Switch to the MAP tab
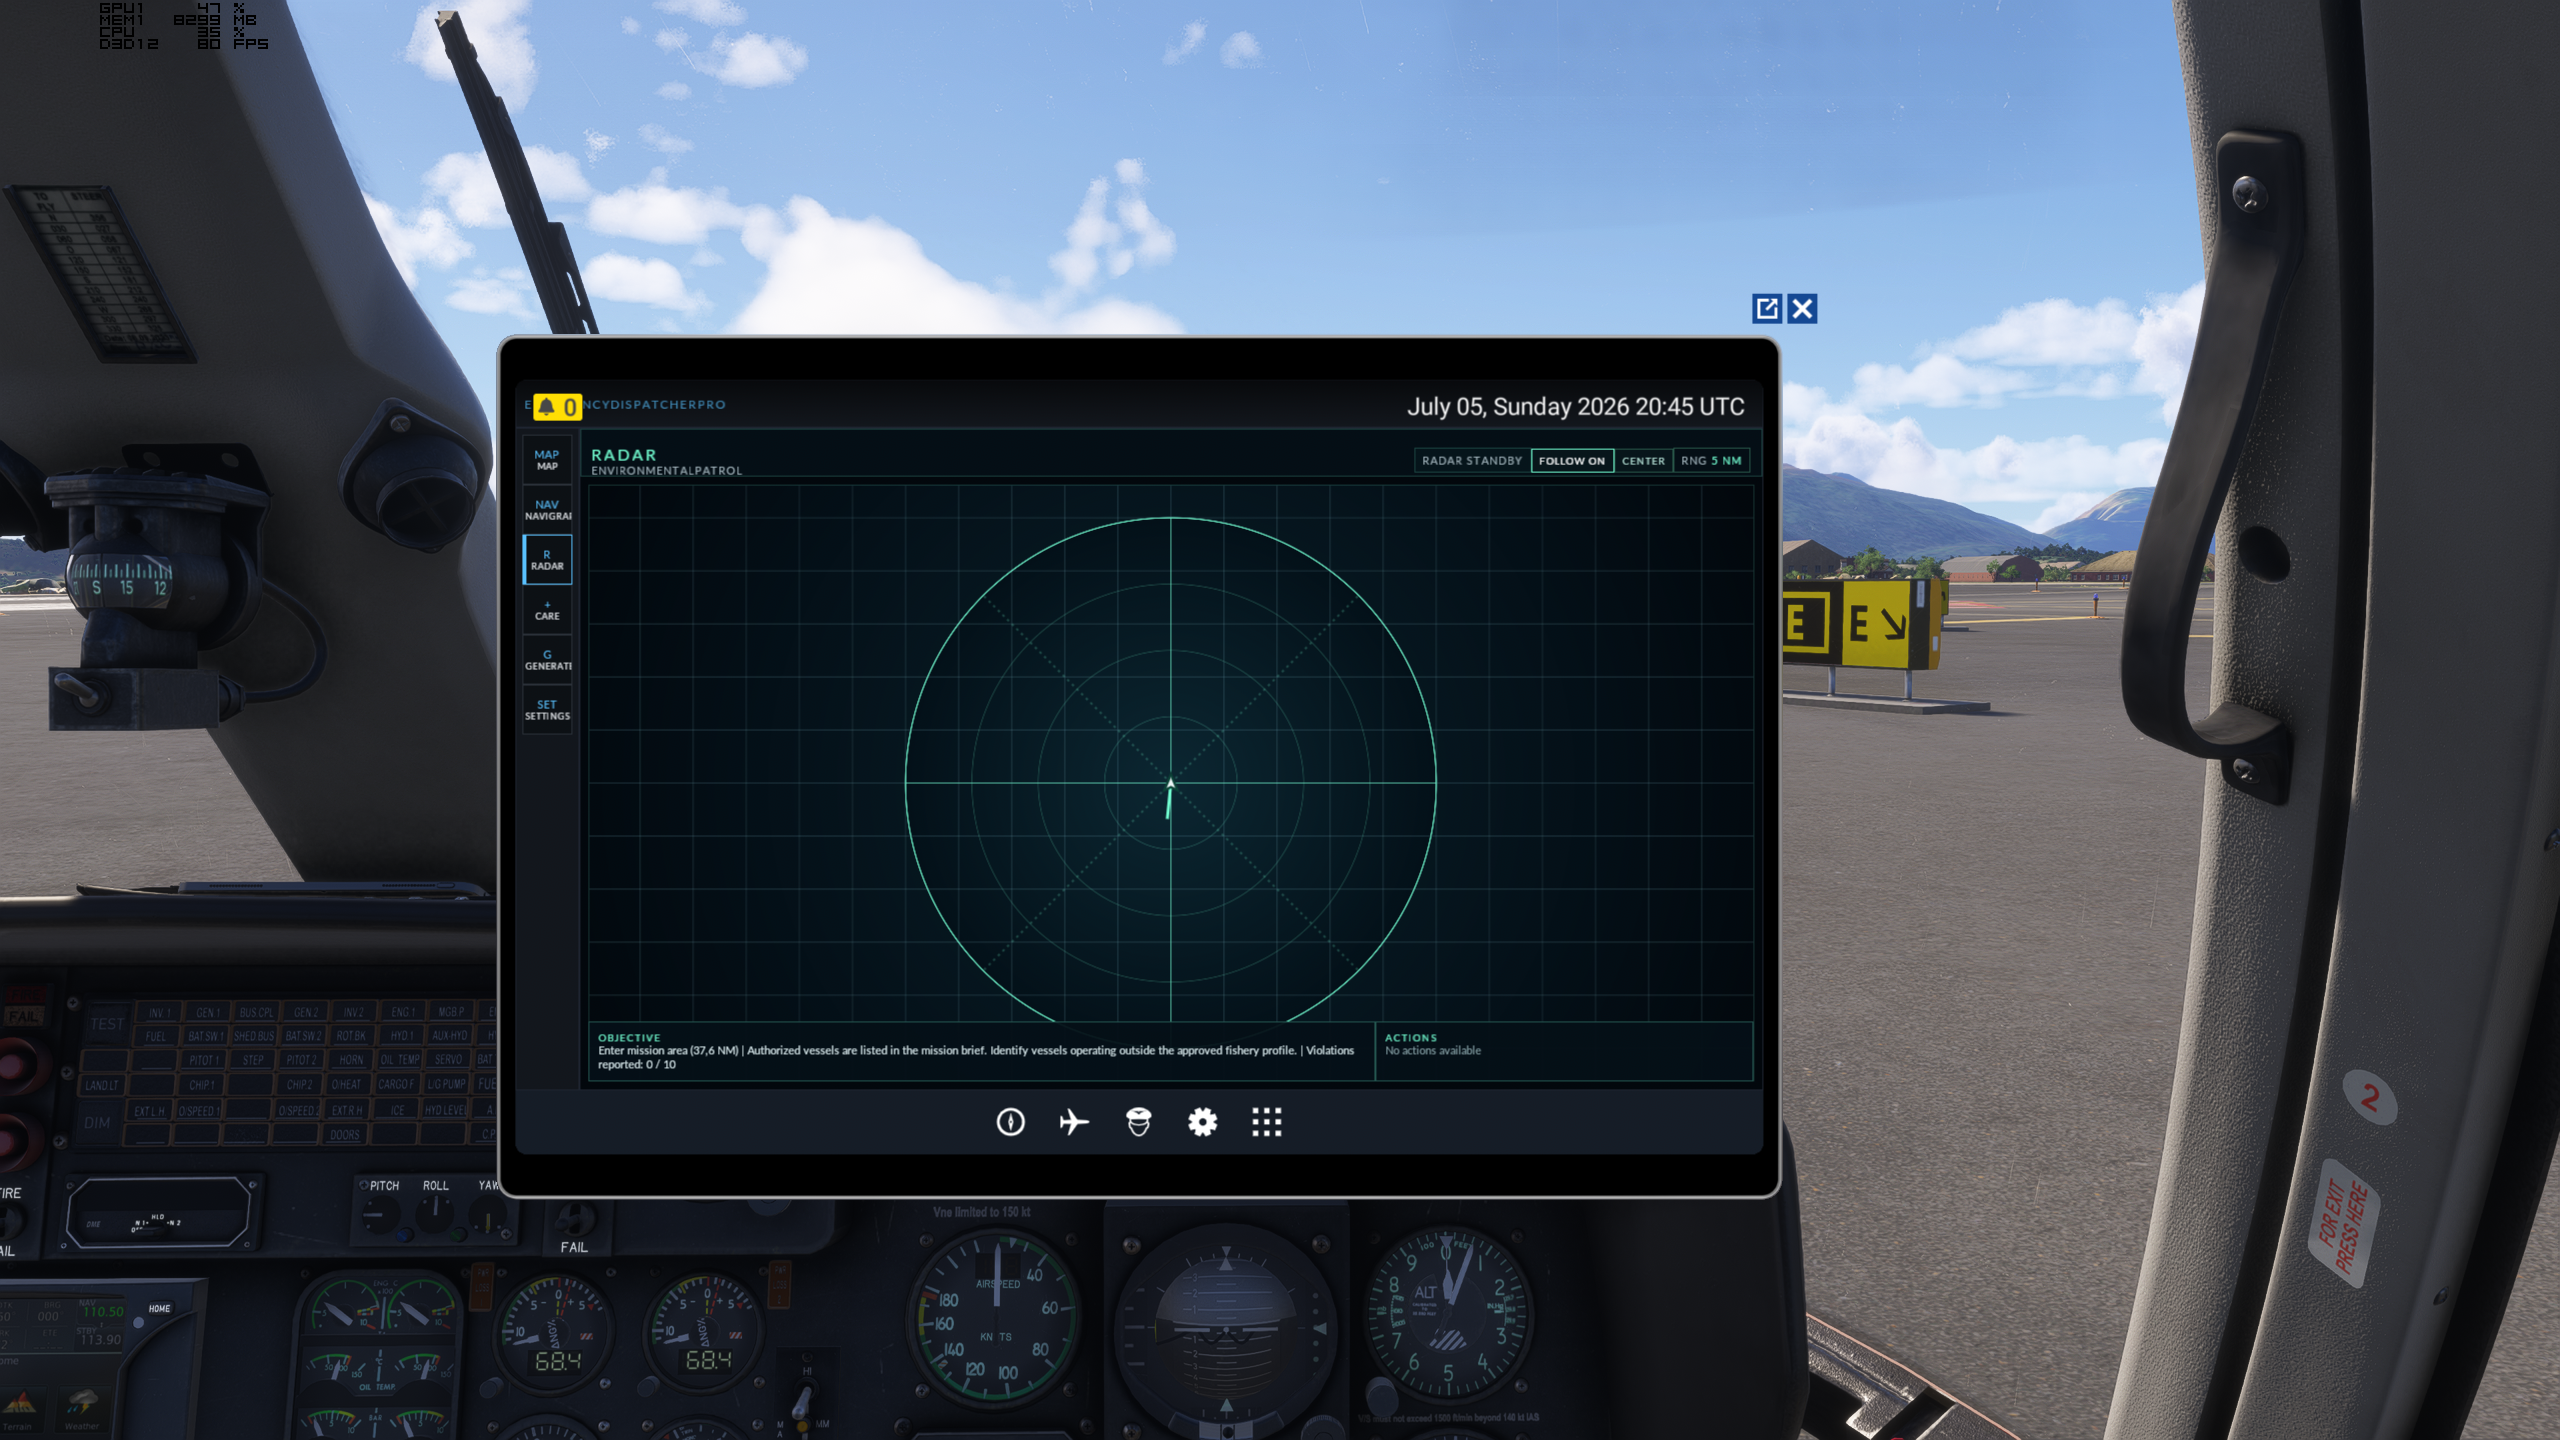 pos(547,460)
